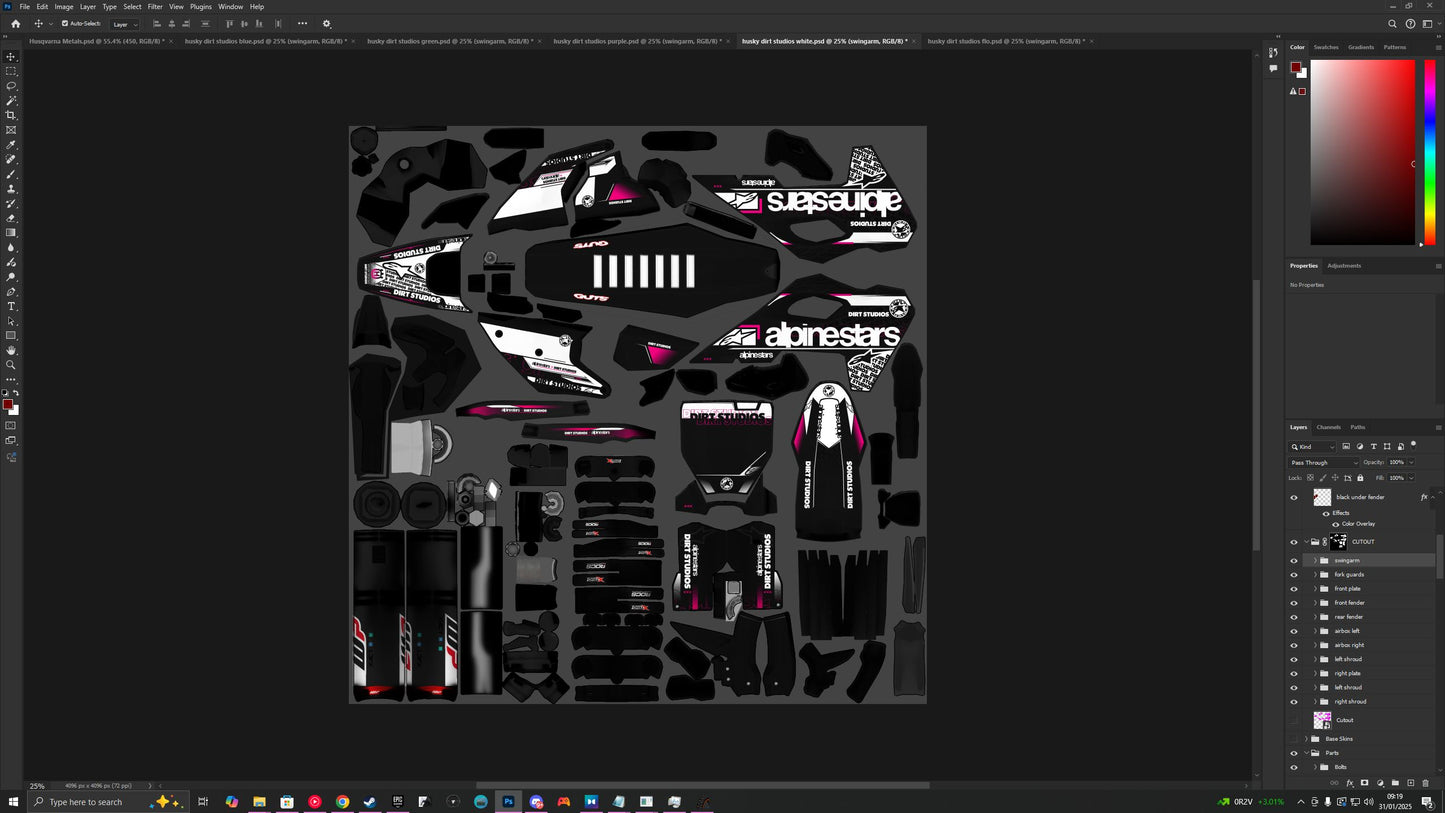Click Add layer mask icon
Image resolution: width=1445 pixels, height=813 pixels.
point(1364,783)
